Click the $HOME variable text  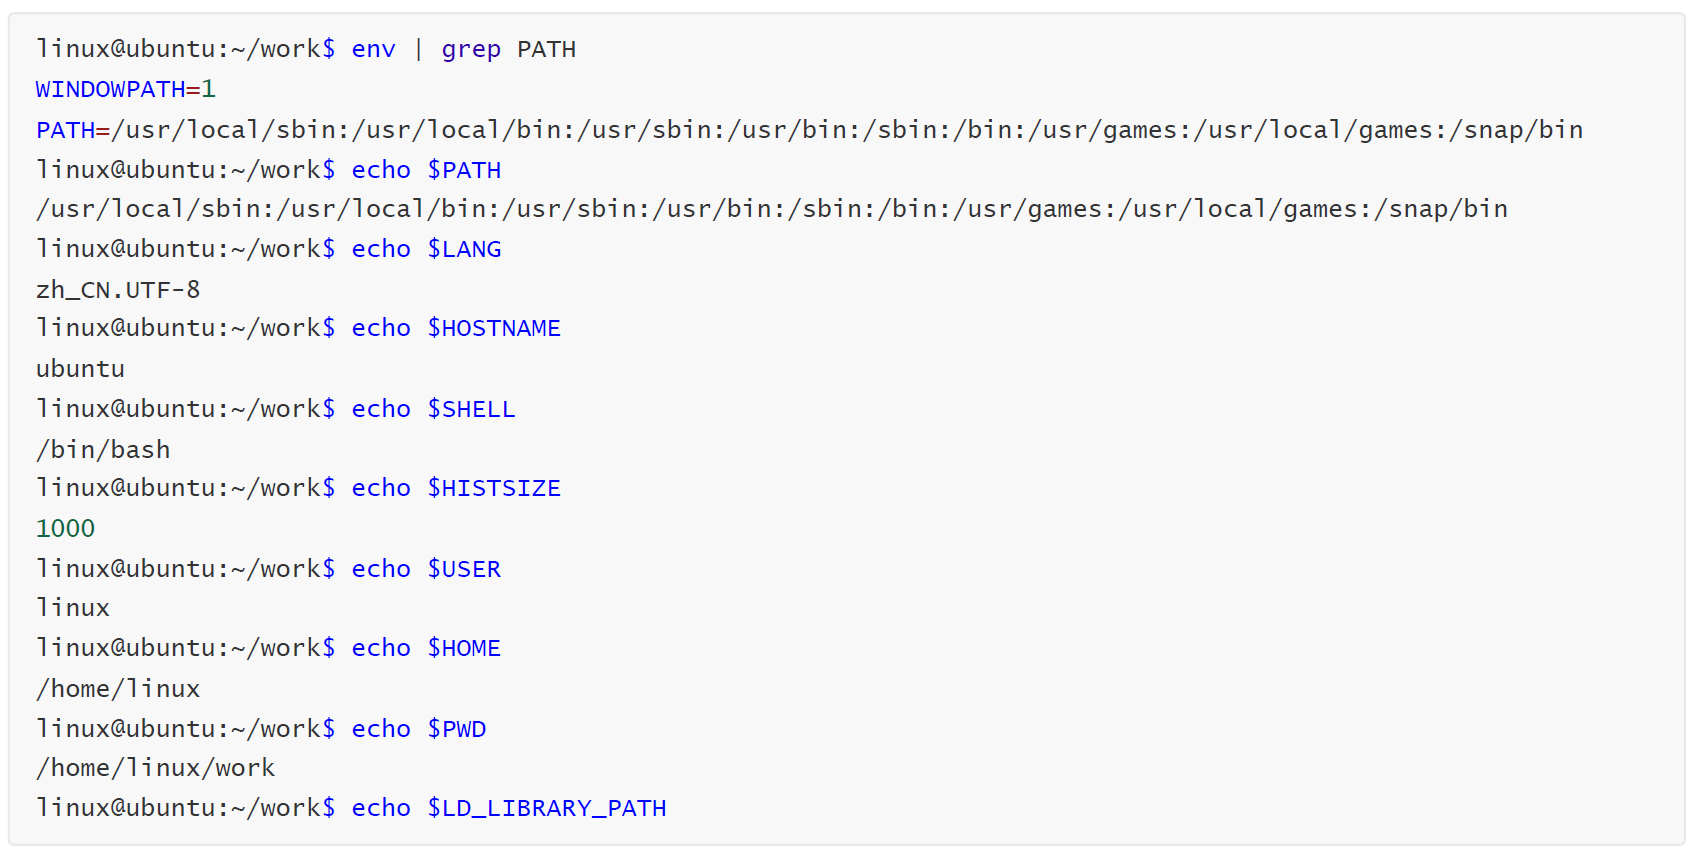coord(464,648)
